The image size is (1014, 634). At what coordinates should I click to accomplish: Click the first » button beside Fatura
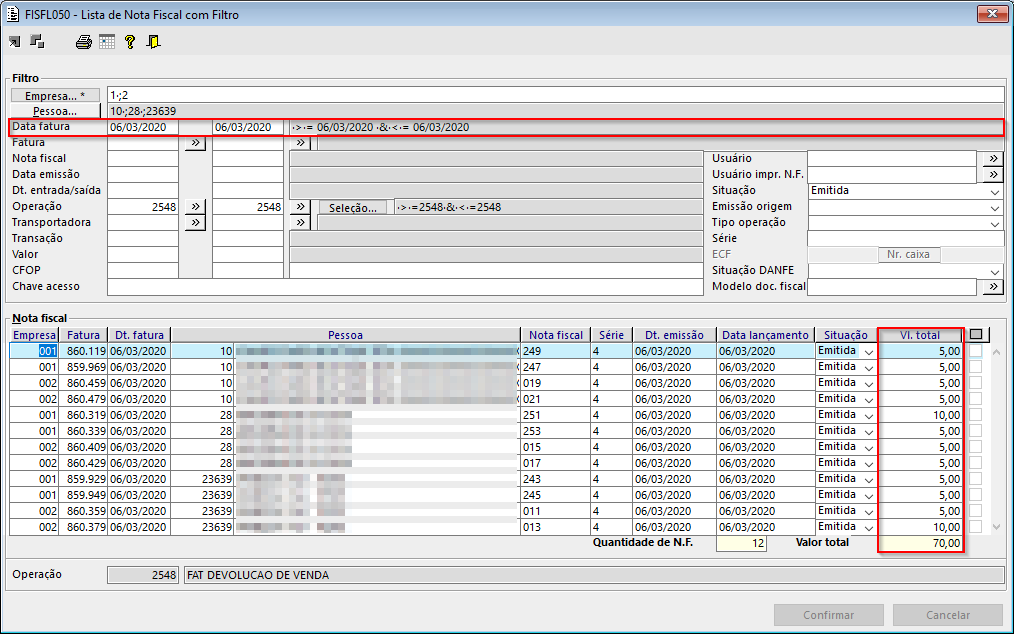coord(195,143)
